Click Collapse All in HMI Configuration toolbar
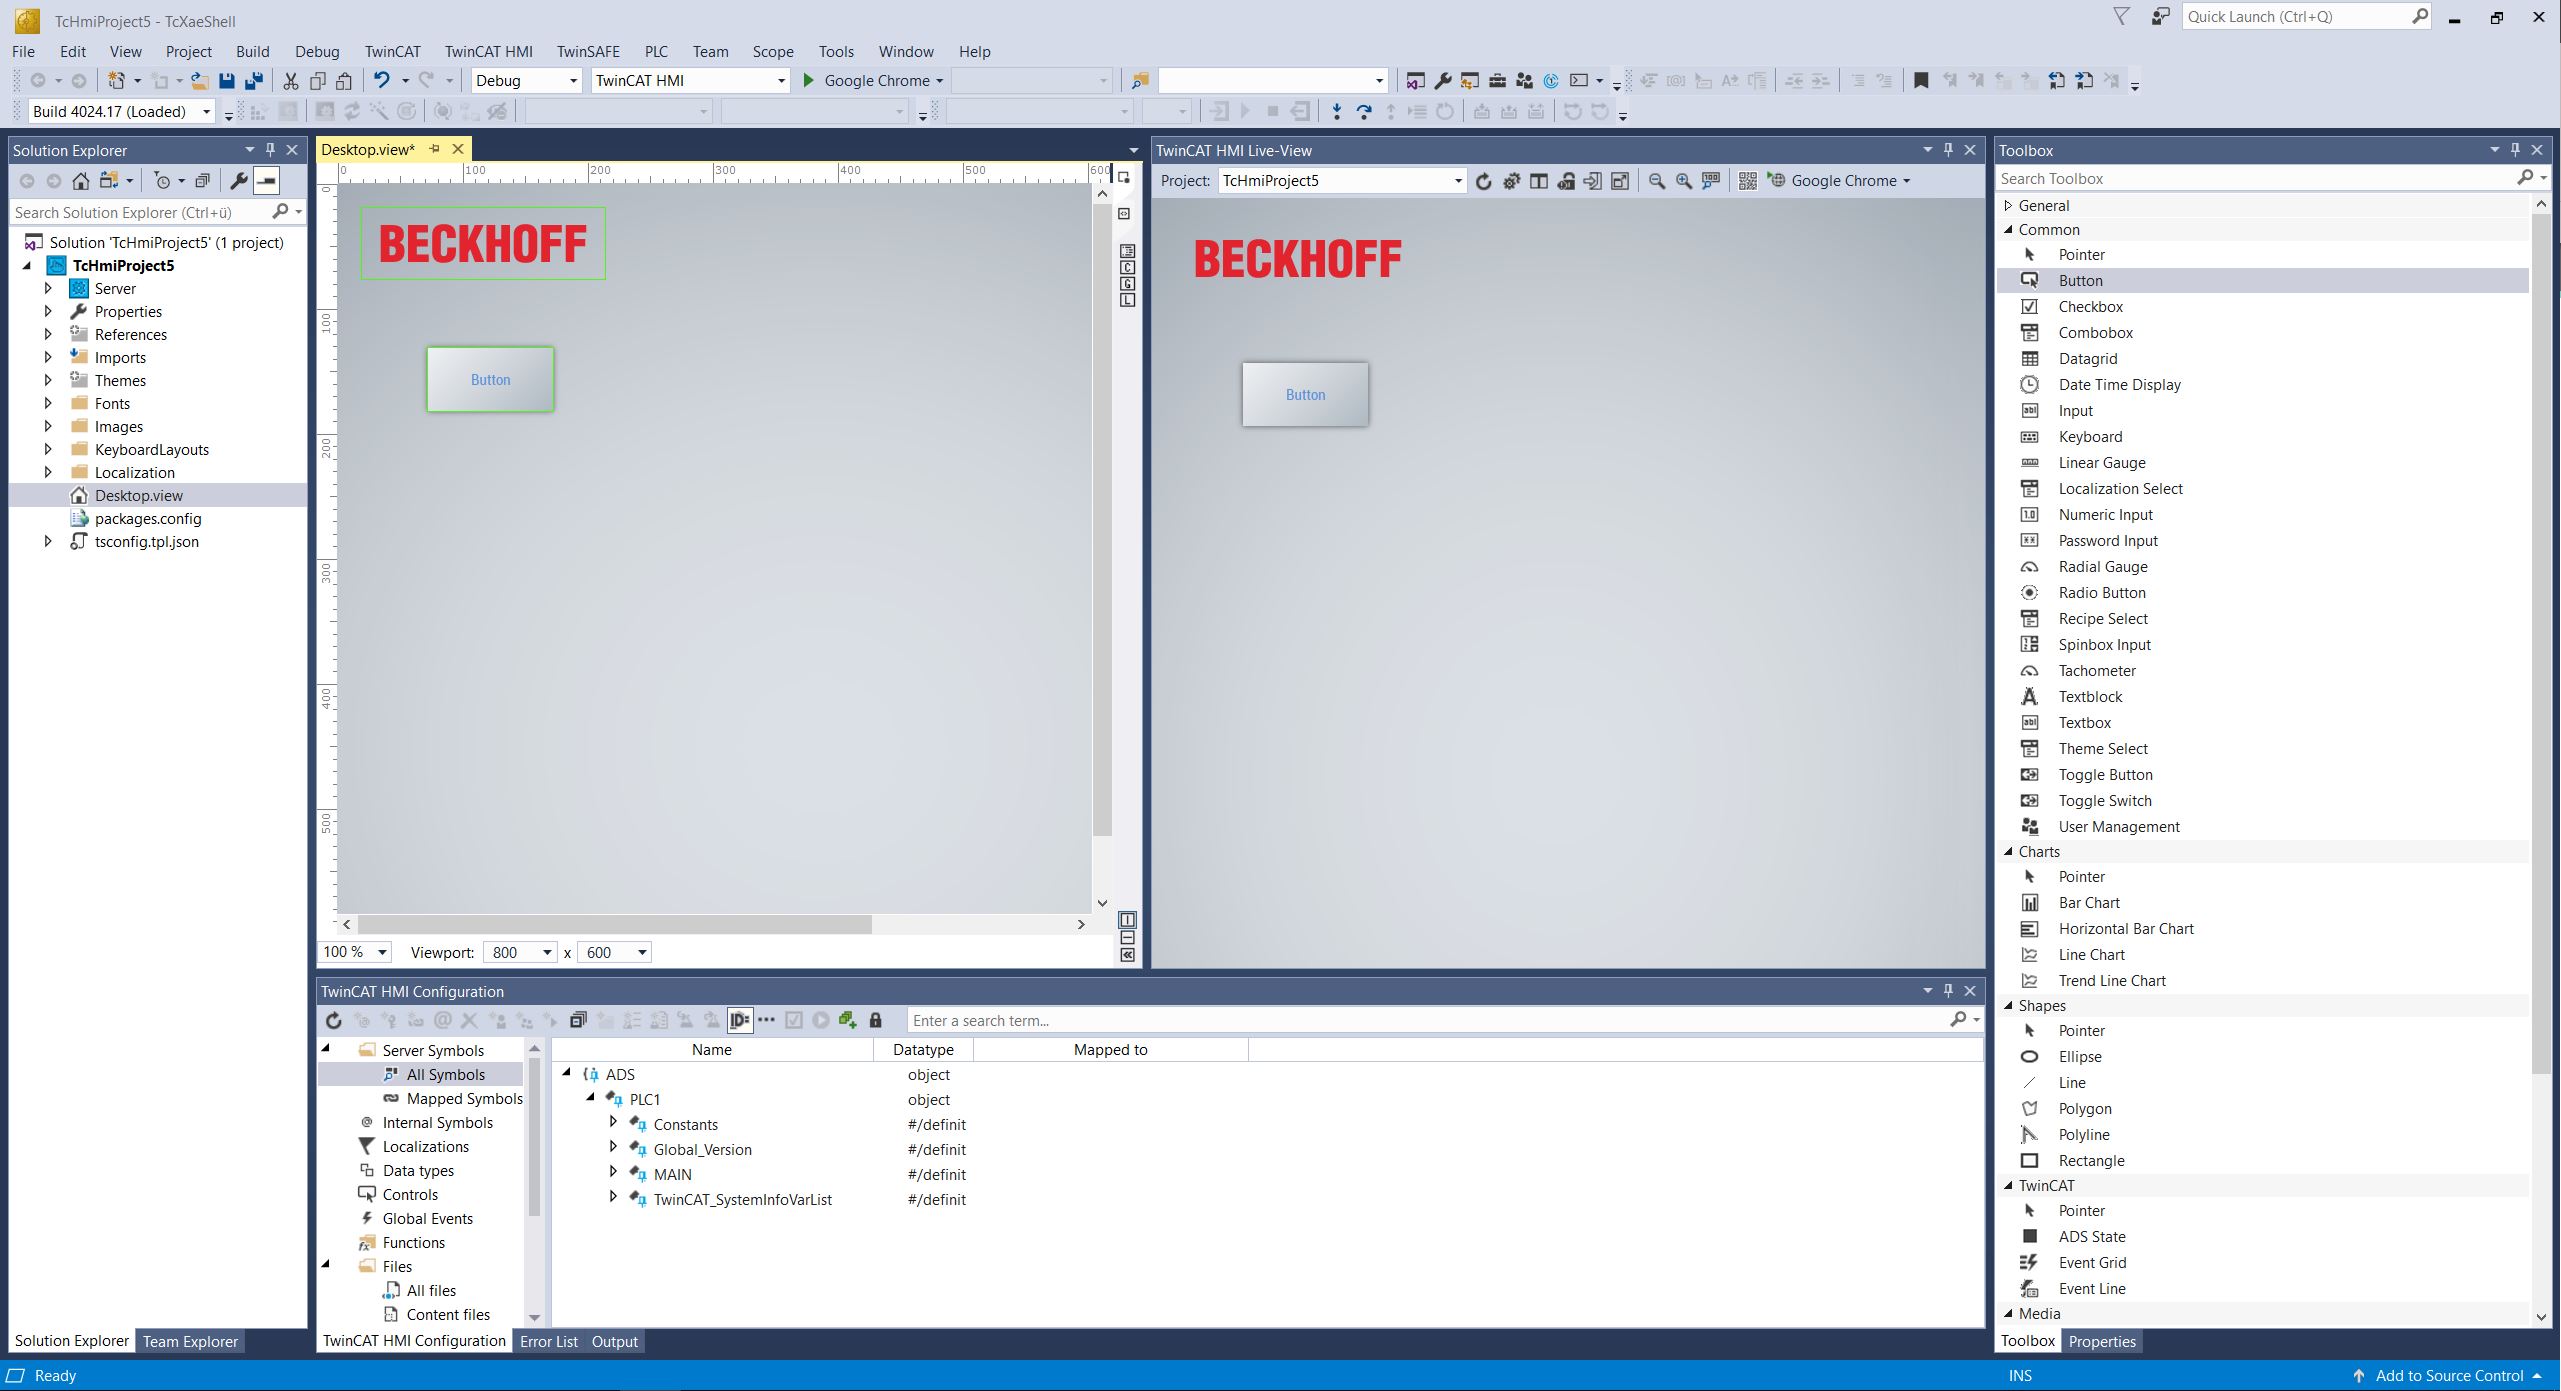2561x1391 pixels. (x=578, y=1020)
